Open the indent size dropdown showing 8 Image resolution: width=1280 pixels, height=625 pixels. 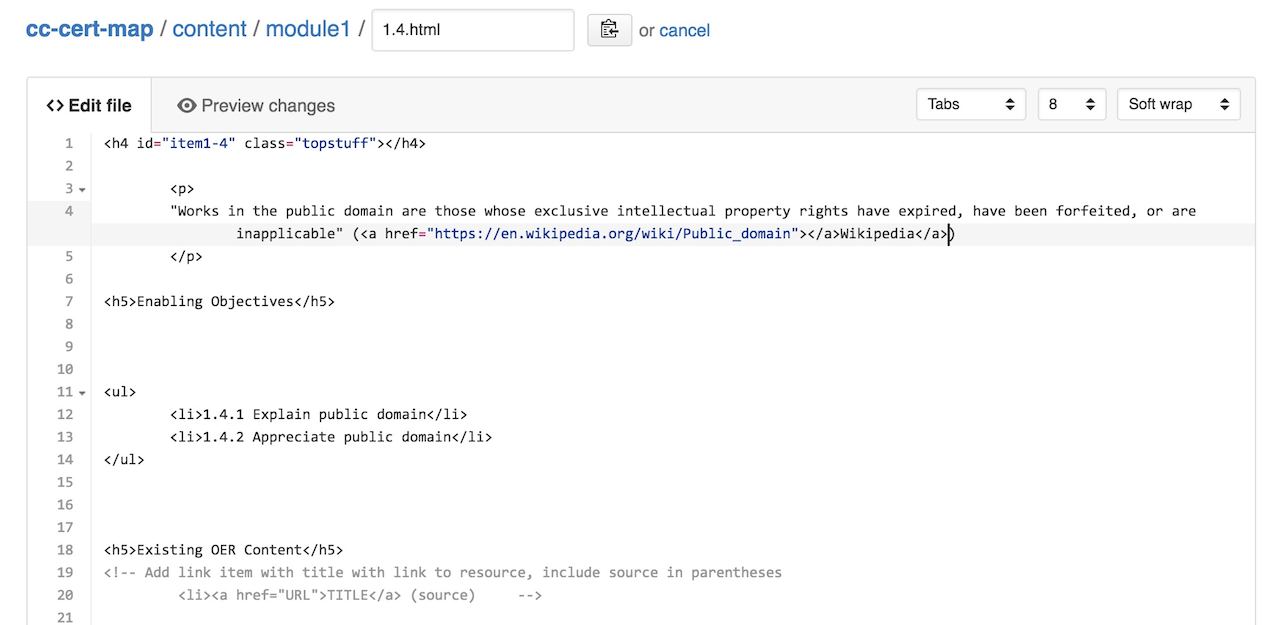1070,103
